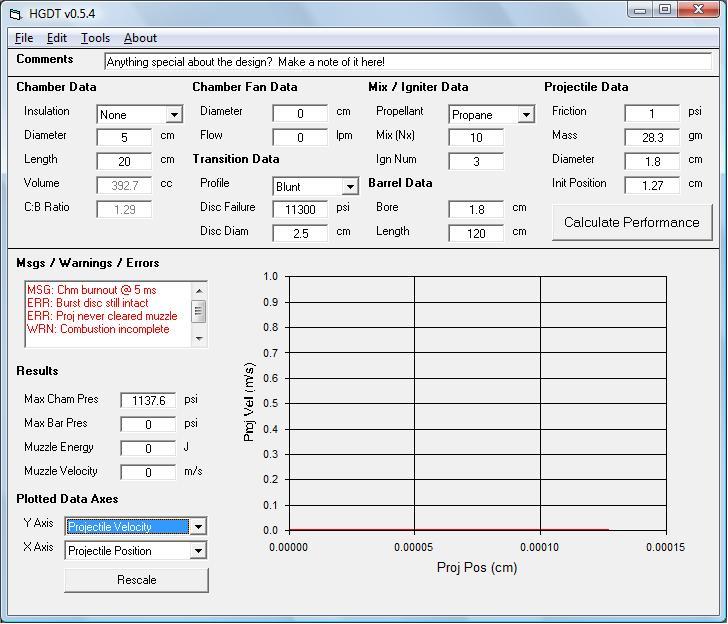
Task: Open the About menu
Action: pos(140,38)
